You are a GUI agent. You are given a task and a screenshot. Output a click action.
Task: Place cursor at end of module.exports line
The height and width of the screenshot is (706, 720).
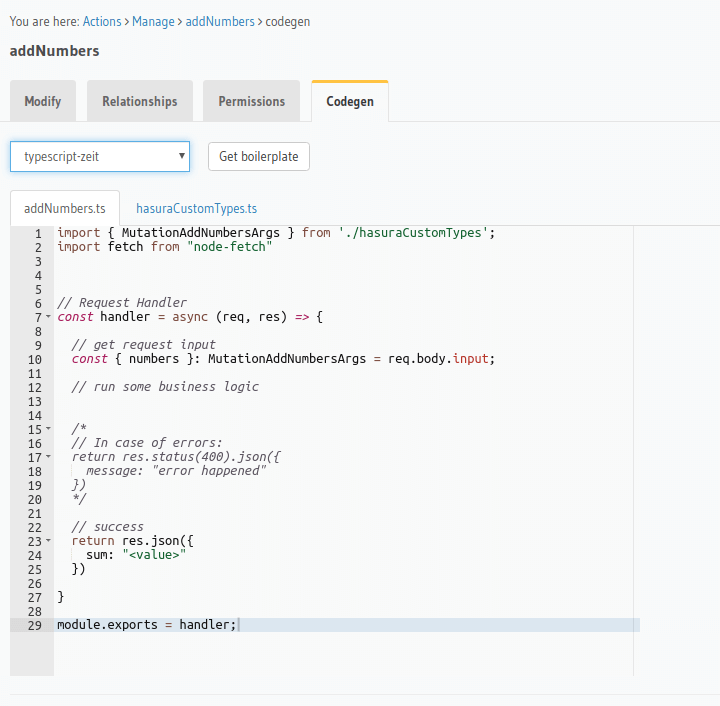[x=238, y=625]
